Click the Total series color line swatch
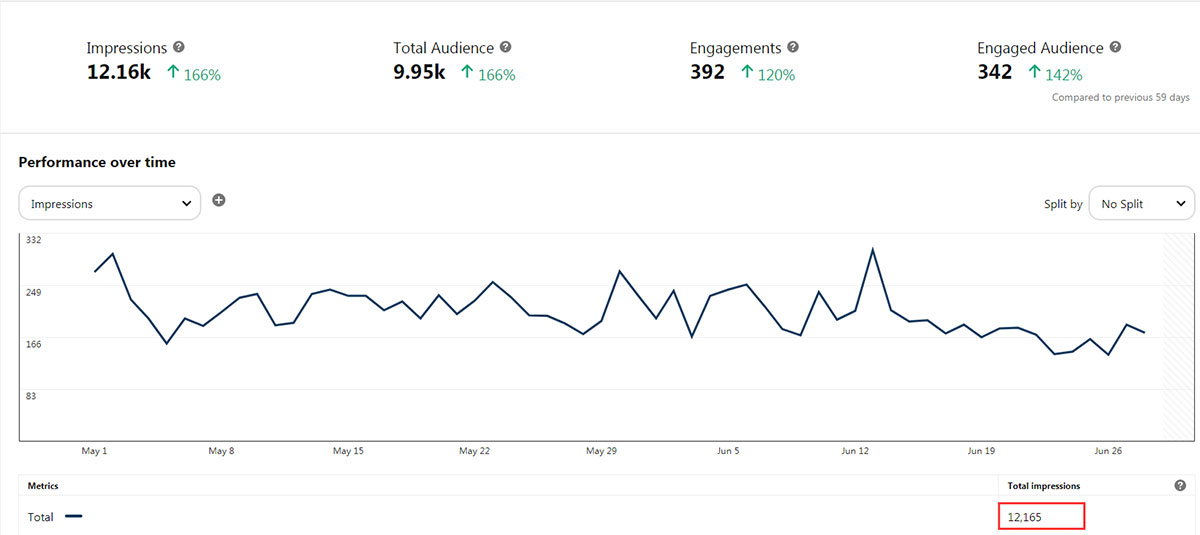Image resolution: width=1200 pixels, height=535 pixels. point(73,517)
